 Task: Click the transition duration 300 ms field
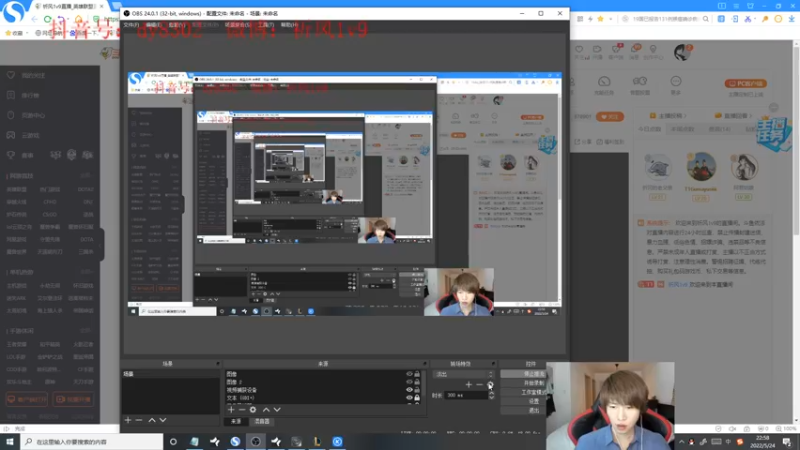click(466, 395)
